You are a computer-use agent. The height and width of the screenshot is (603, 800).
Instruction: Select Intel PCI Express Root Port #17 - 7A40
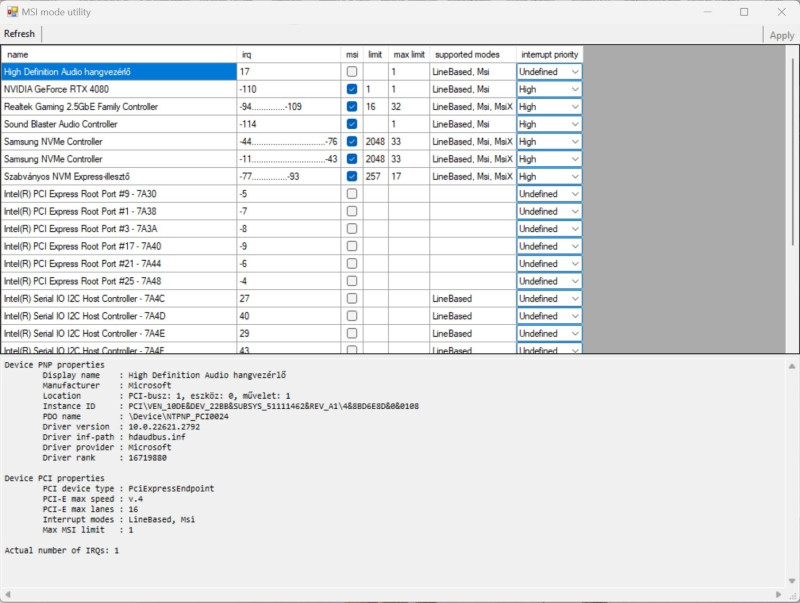pyautogui.click(x=119, y=246)
